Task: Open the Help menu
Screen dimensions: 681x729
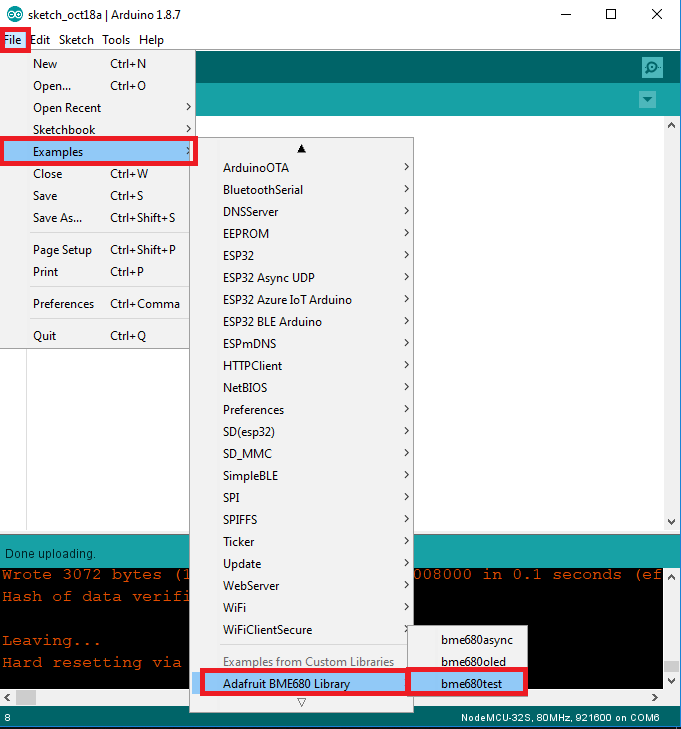Action: [x=151, y=40]
